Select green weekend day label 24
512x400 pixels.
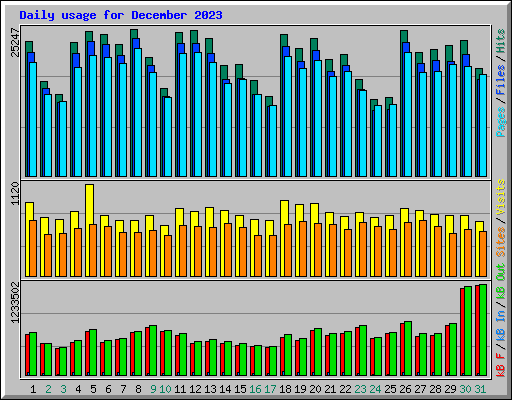coord(375,389)
